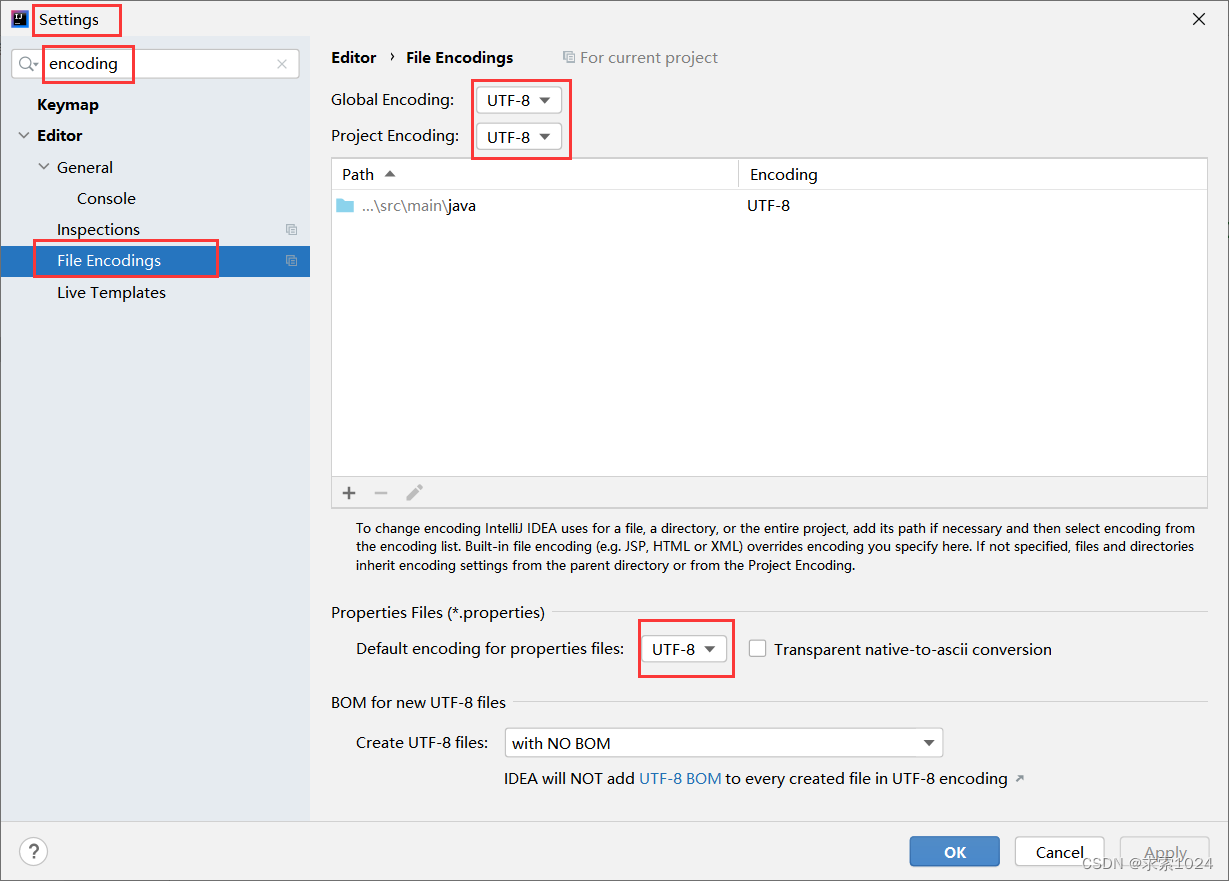The image size is (1229, 881).
Task: Click UTF-8 encoding cell of java path
Action: pos(769,206)
